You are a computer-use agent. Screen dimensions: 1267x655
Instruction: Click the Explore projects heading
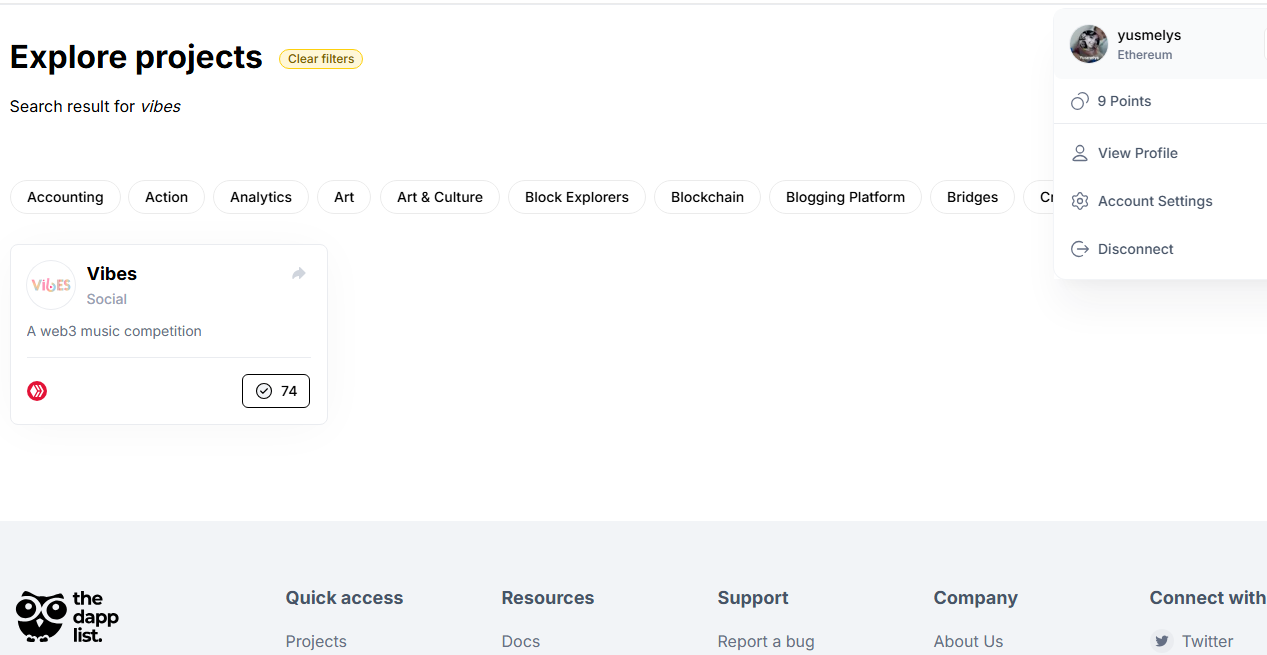pos(136,57)
